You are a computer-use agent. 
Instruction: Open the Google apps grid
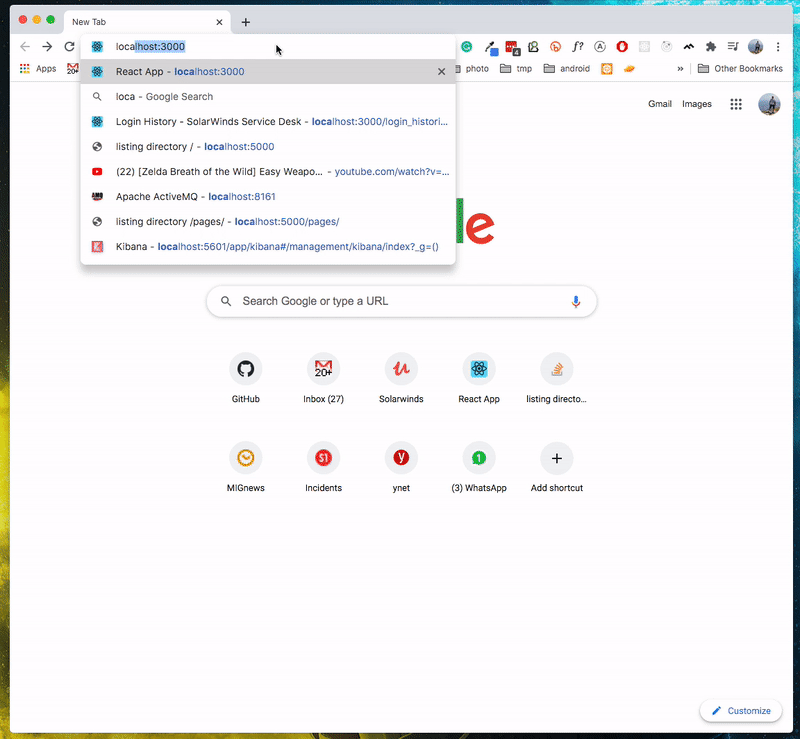click(x=736, y=104)
